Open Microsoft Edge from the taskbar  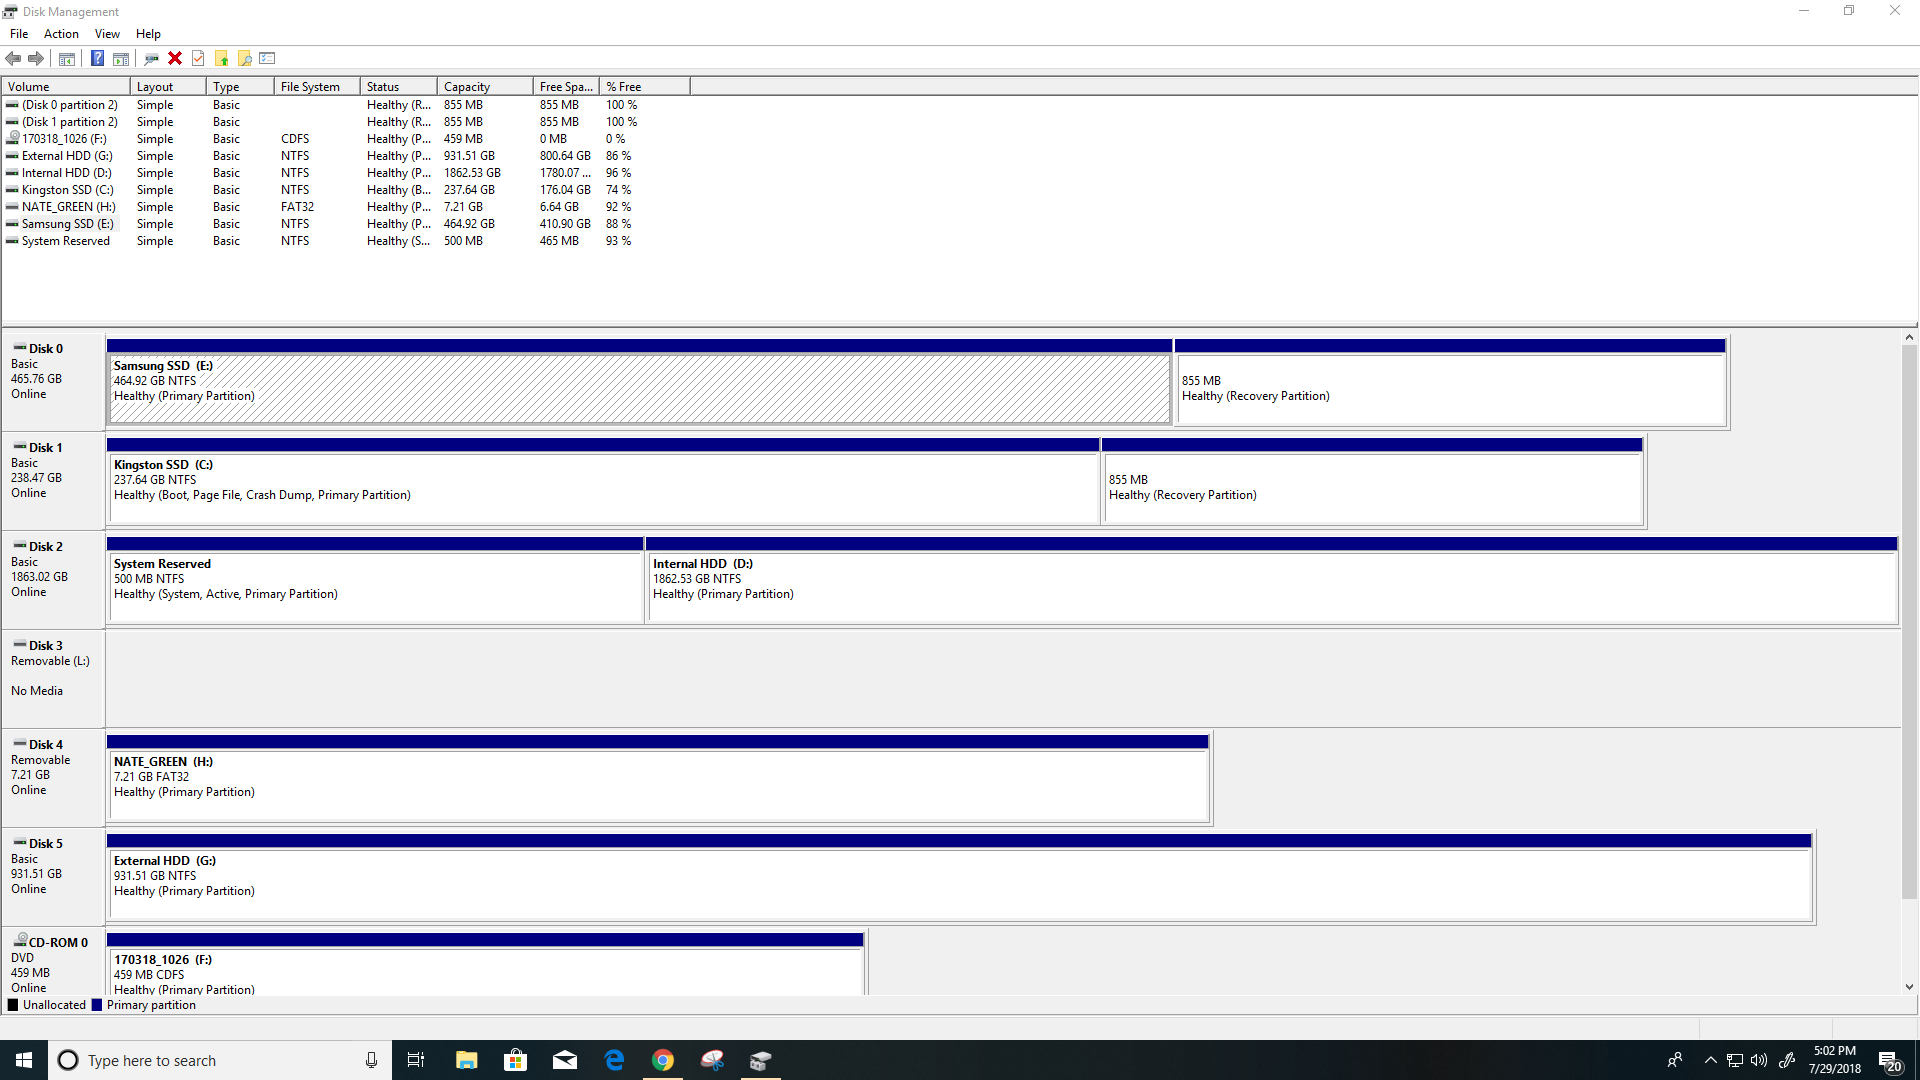point(614,1060)
